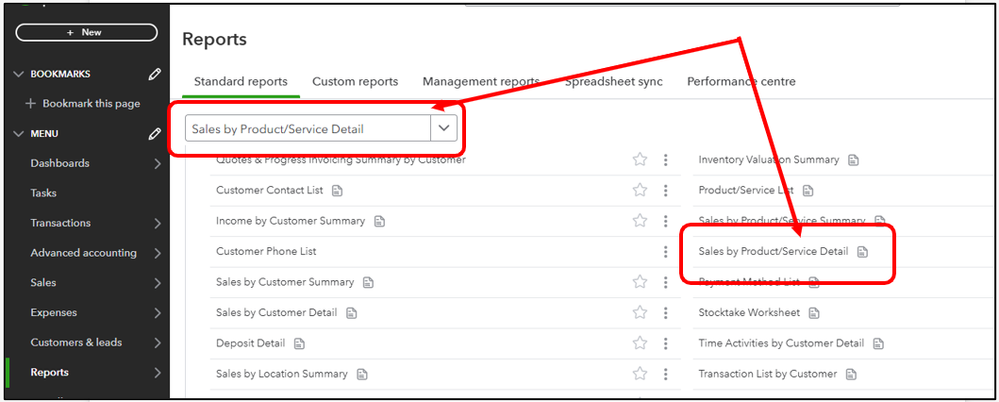Open more options for Income by Customer Summary
Screen dimensions: 999x402
point(666,220)
